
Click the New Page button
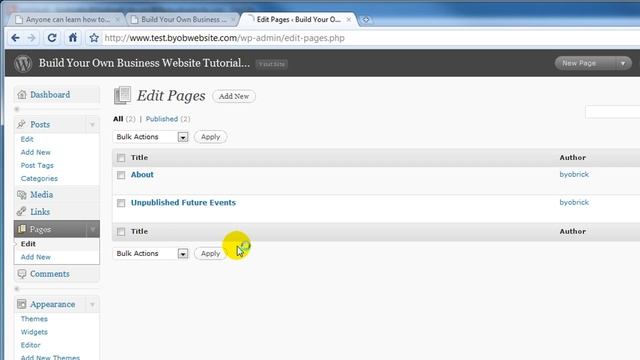579,63
